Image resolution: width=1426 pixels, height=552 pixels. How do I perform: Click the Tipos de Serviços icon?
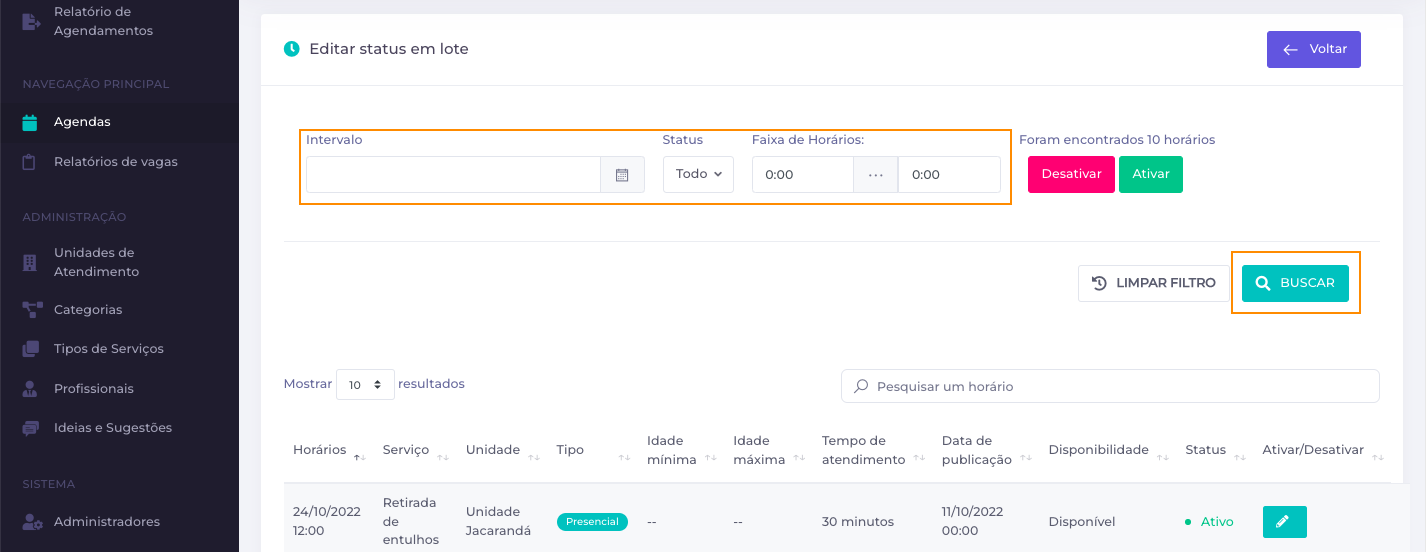click(31, 349)
